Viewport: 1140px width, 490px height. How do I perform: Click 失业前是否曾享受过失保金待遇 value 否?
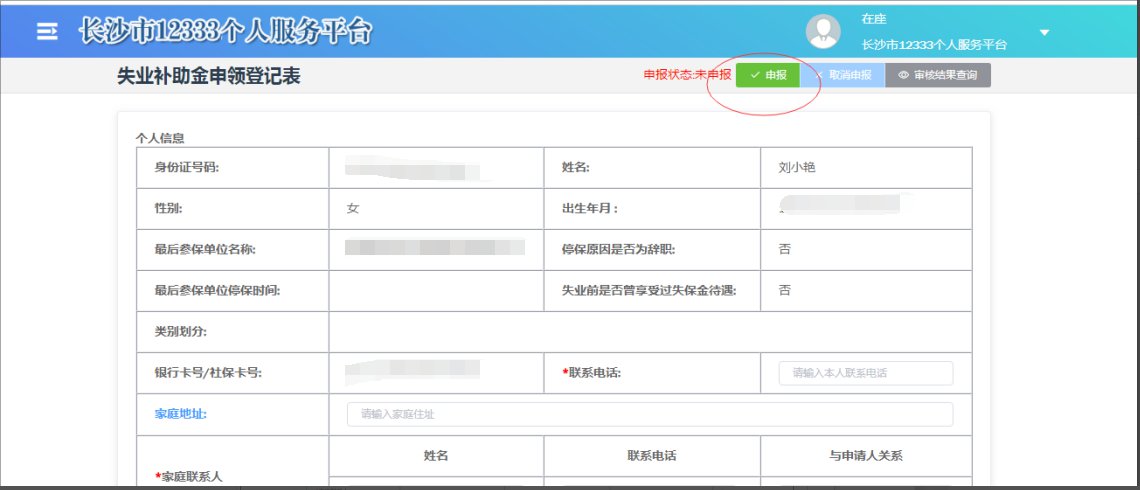tap(784, 291)
